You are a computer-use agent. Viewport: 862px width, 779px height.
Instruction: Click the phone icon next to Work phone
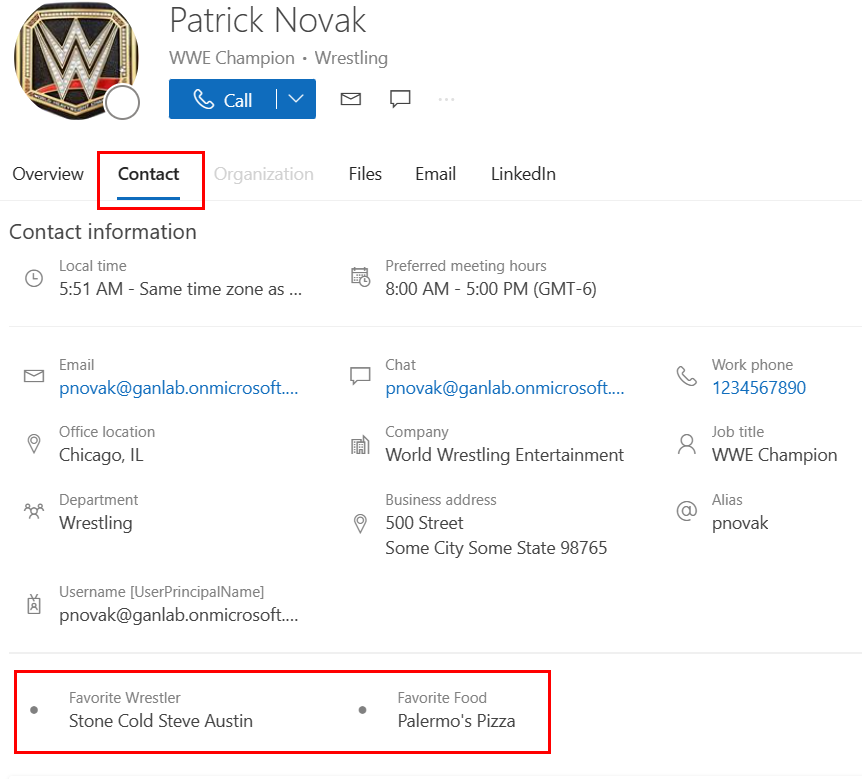(x=686, y=376)
